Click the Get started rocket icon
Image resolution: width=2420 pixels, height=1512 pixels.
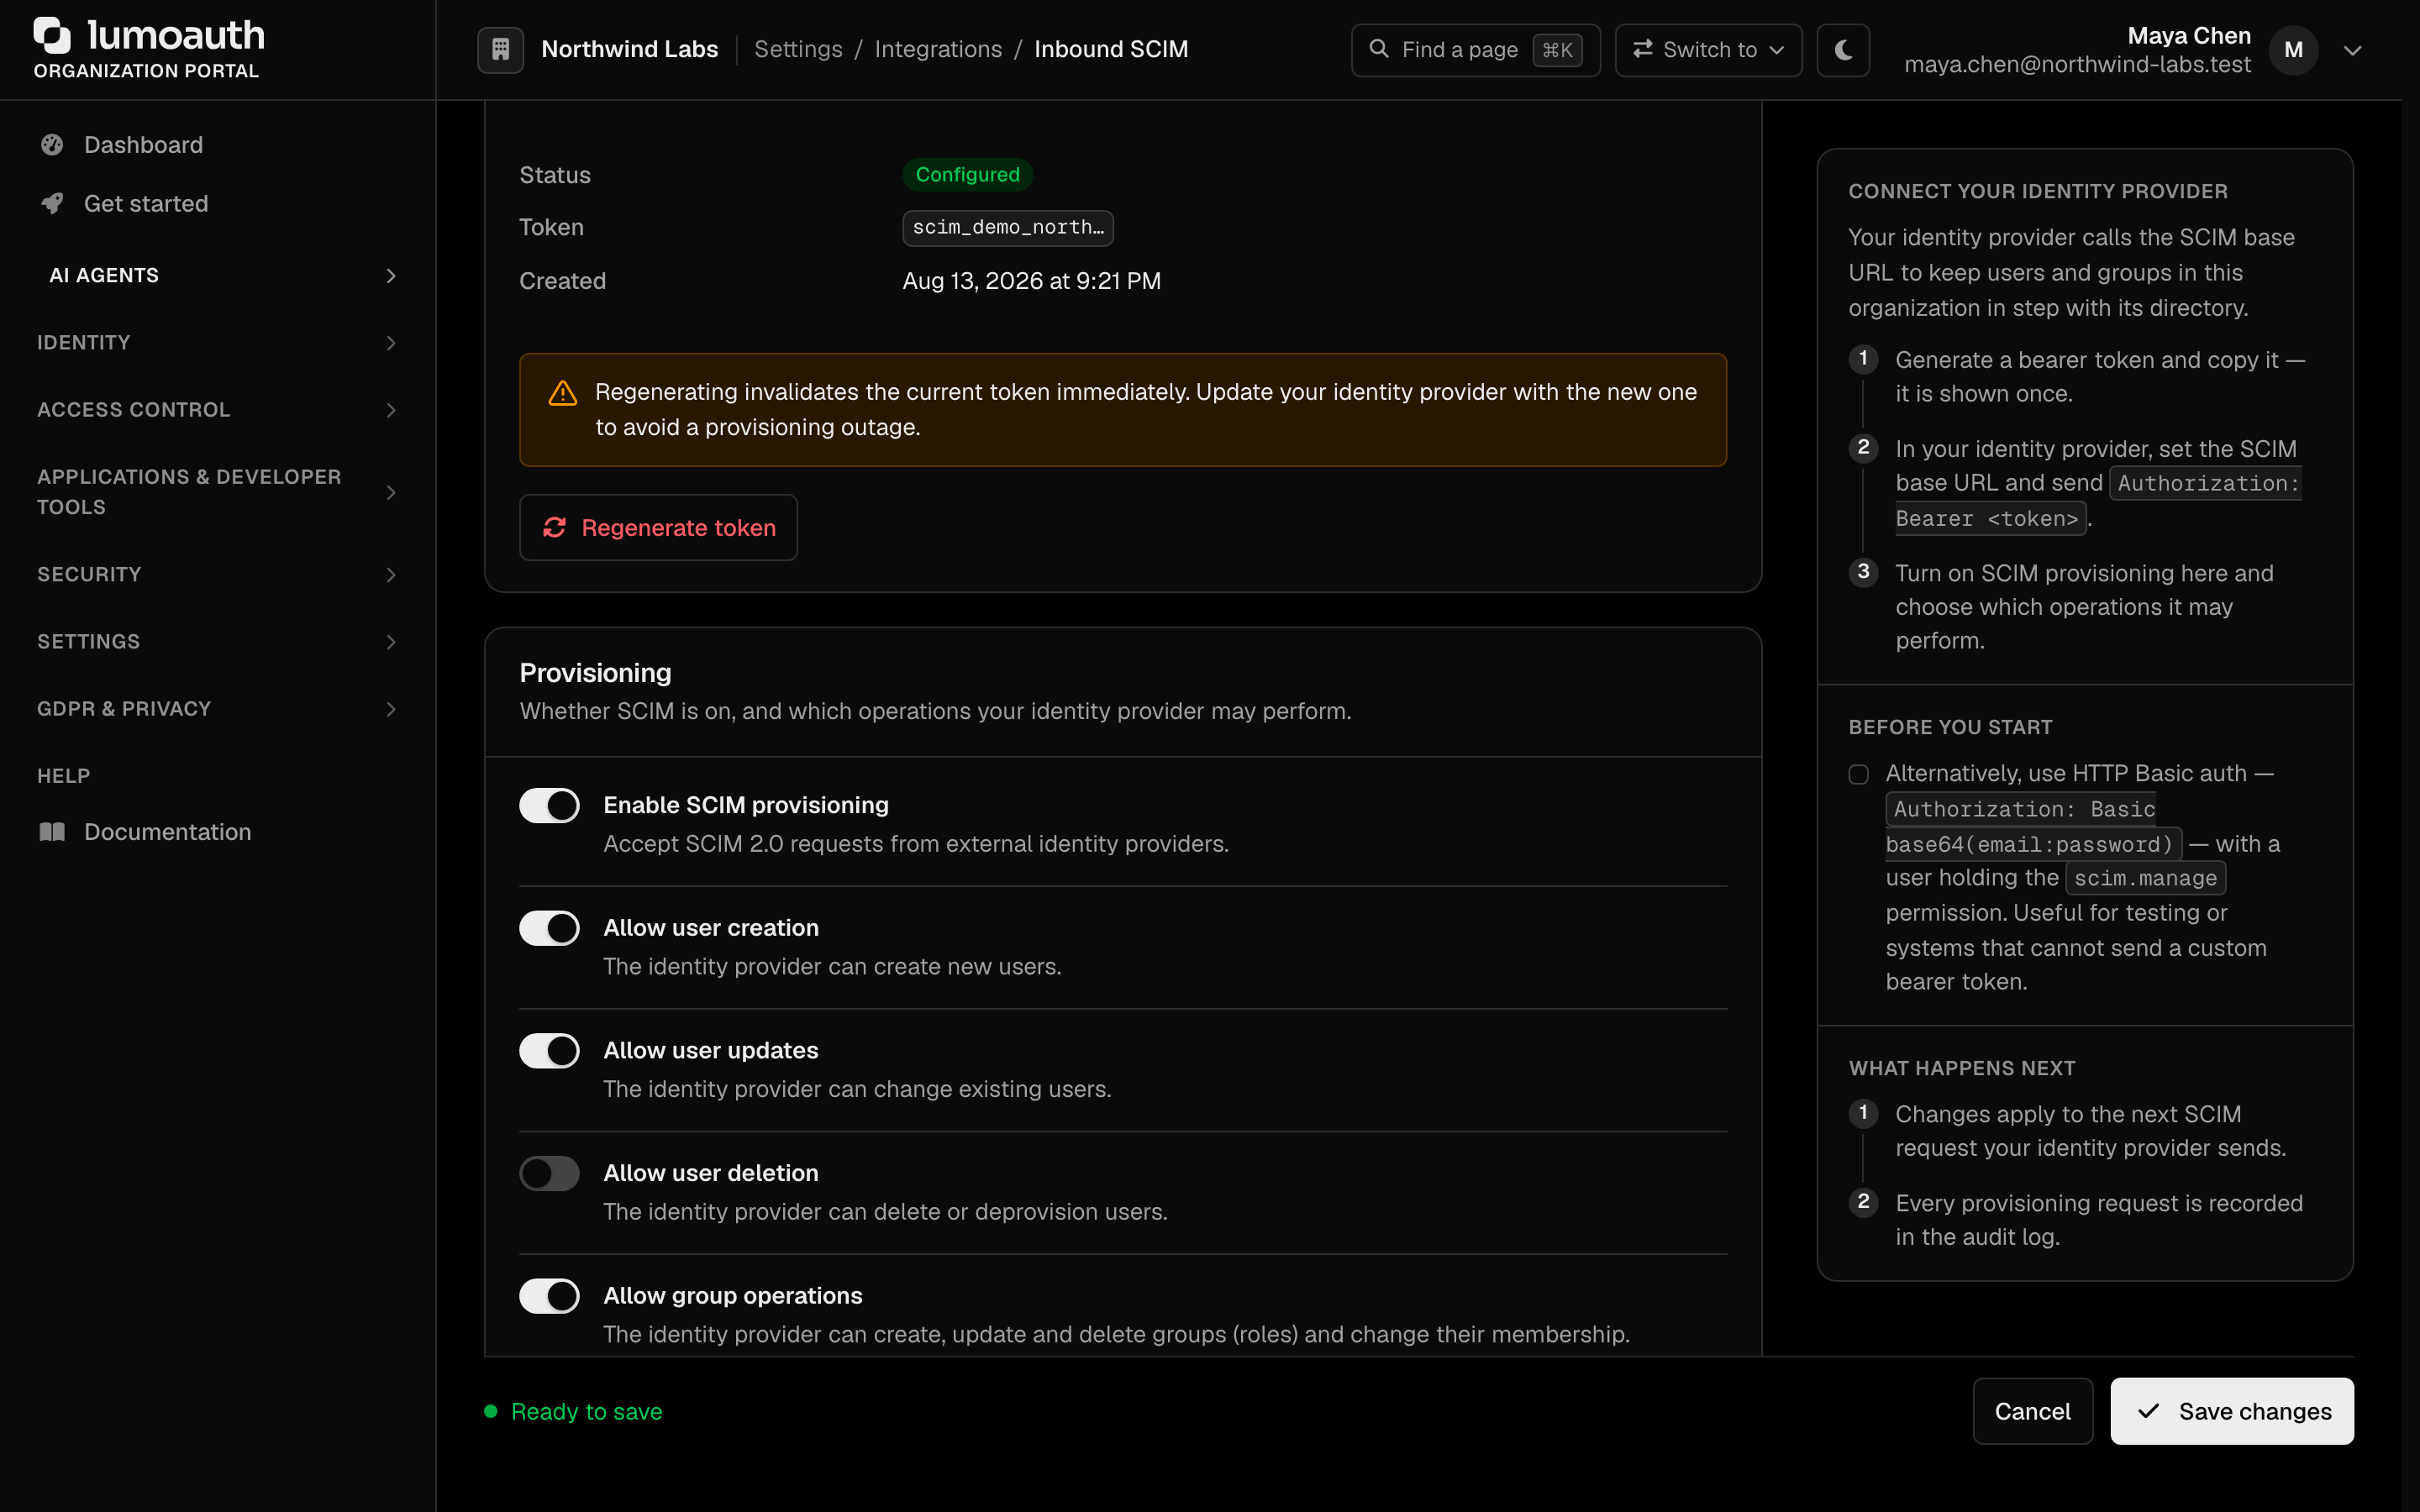[52, 203]
